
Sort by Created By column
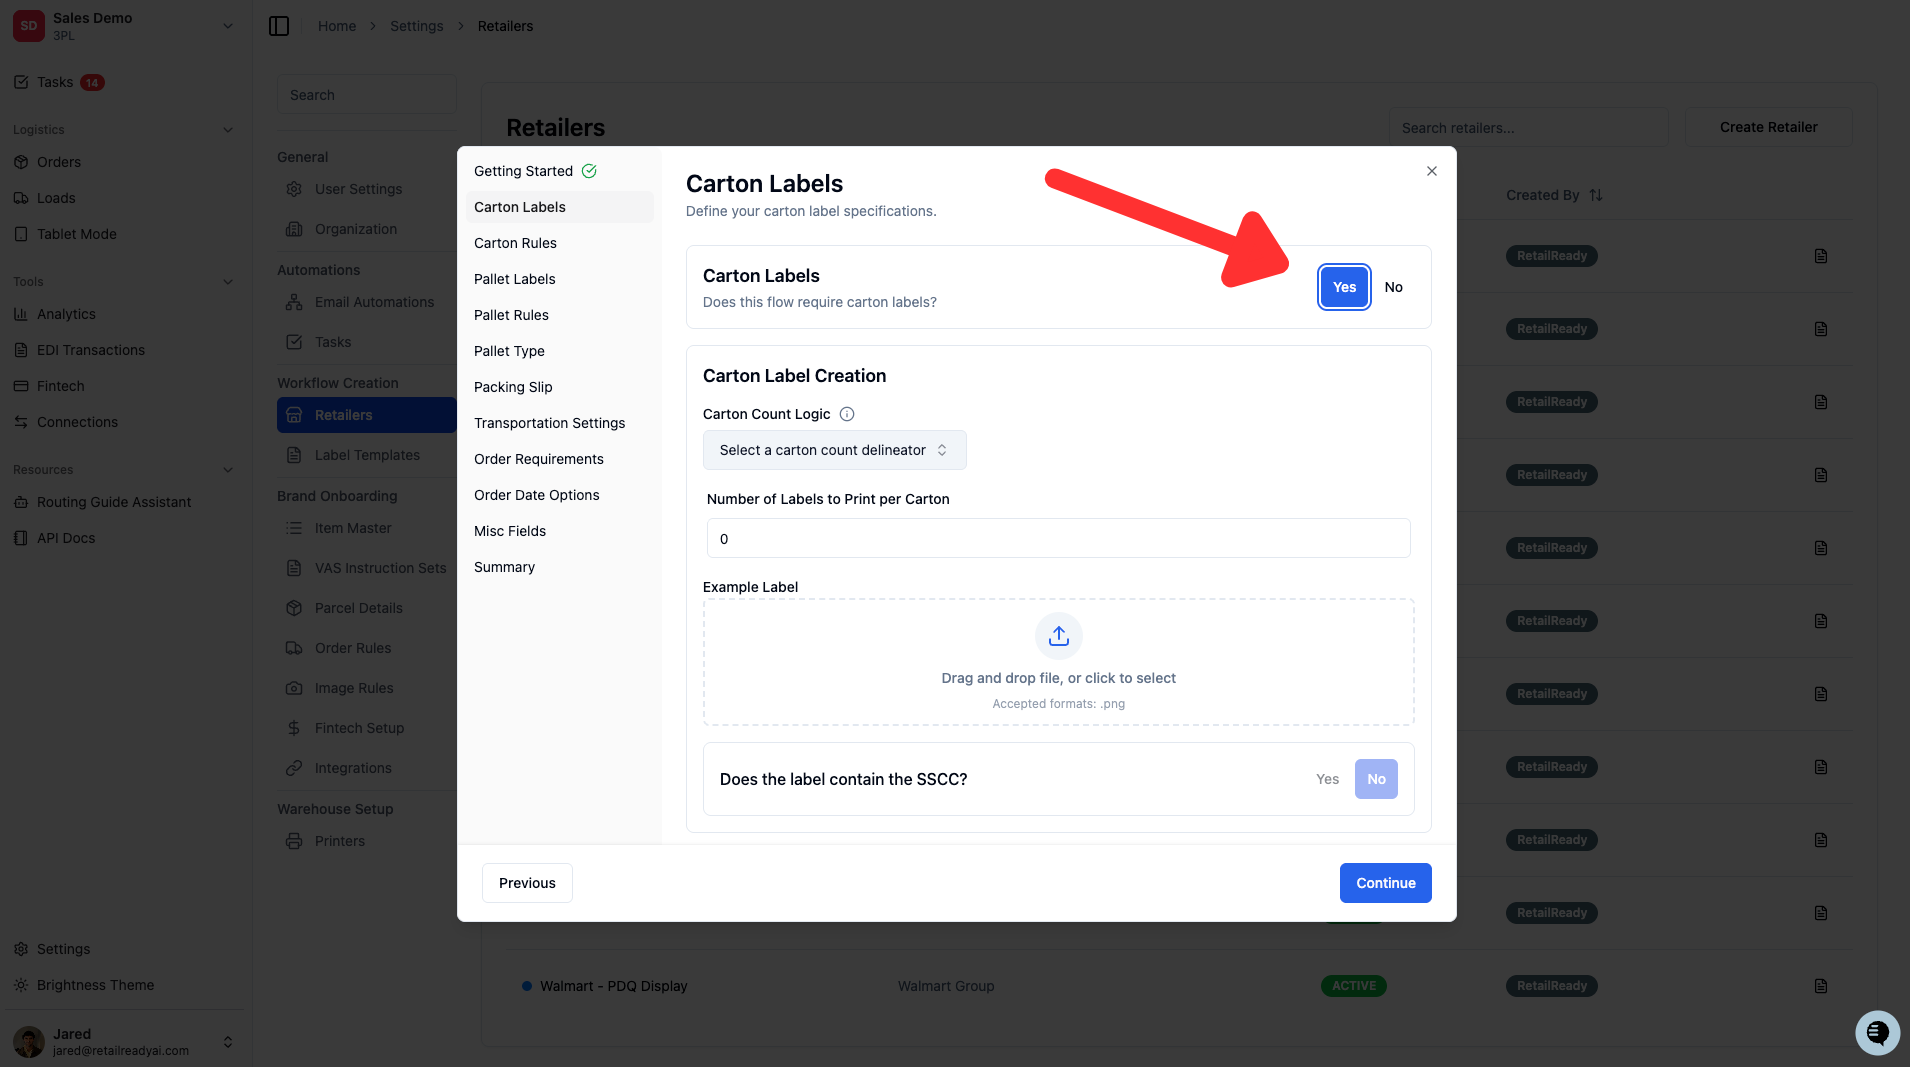1554,195
